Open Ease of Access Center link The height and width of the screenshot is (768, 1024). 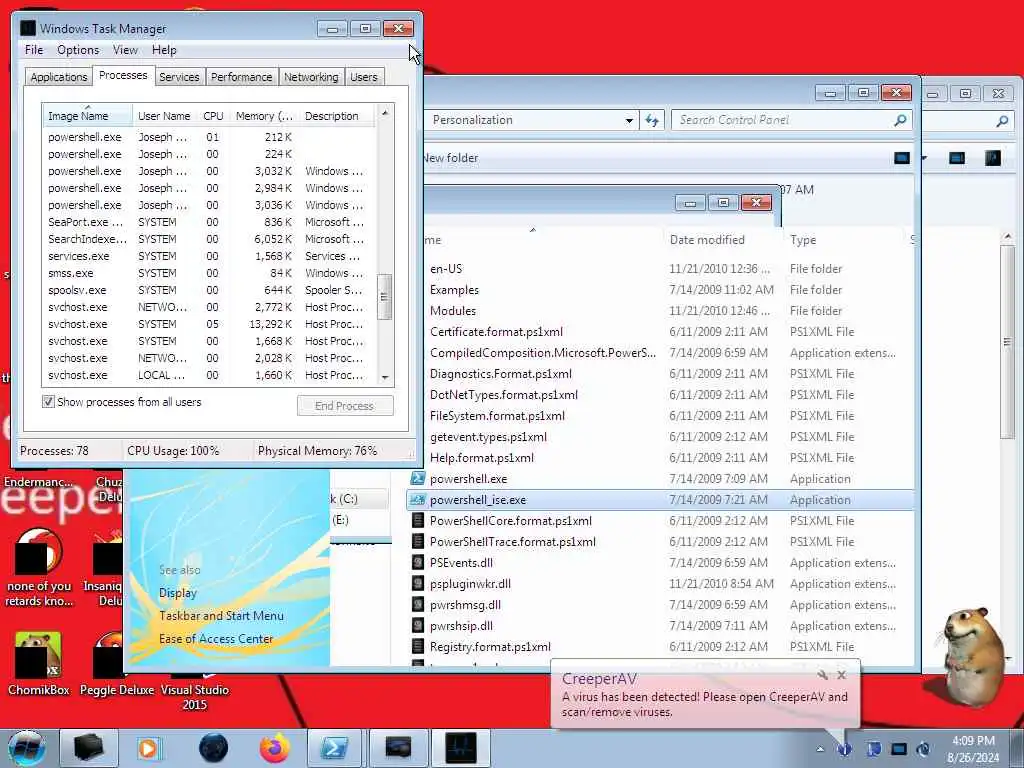(216, 639)
